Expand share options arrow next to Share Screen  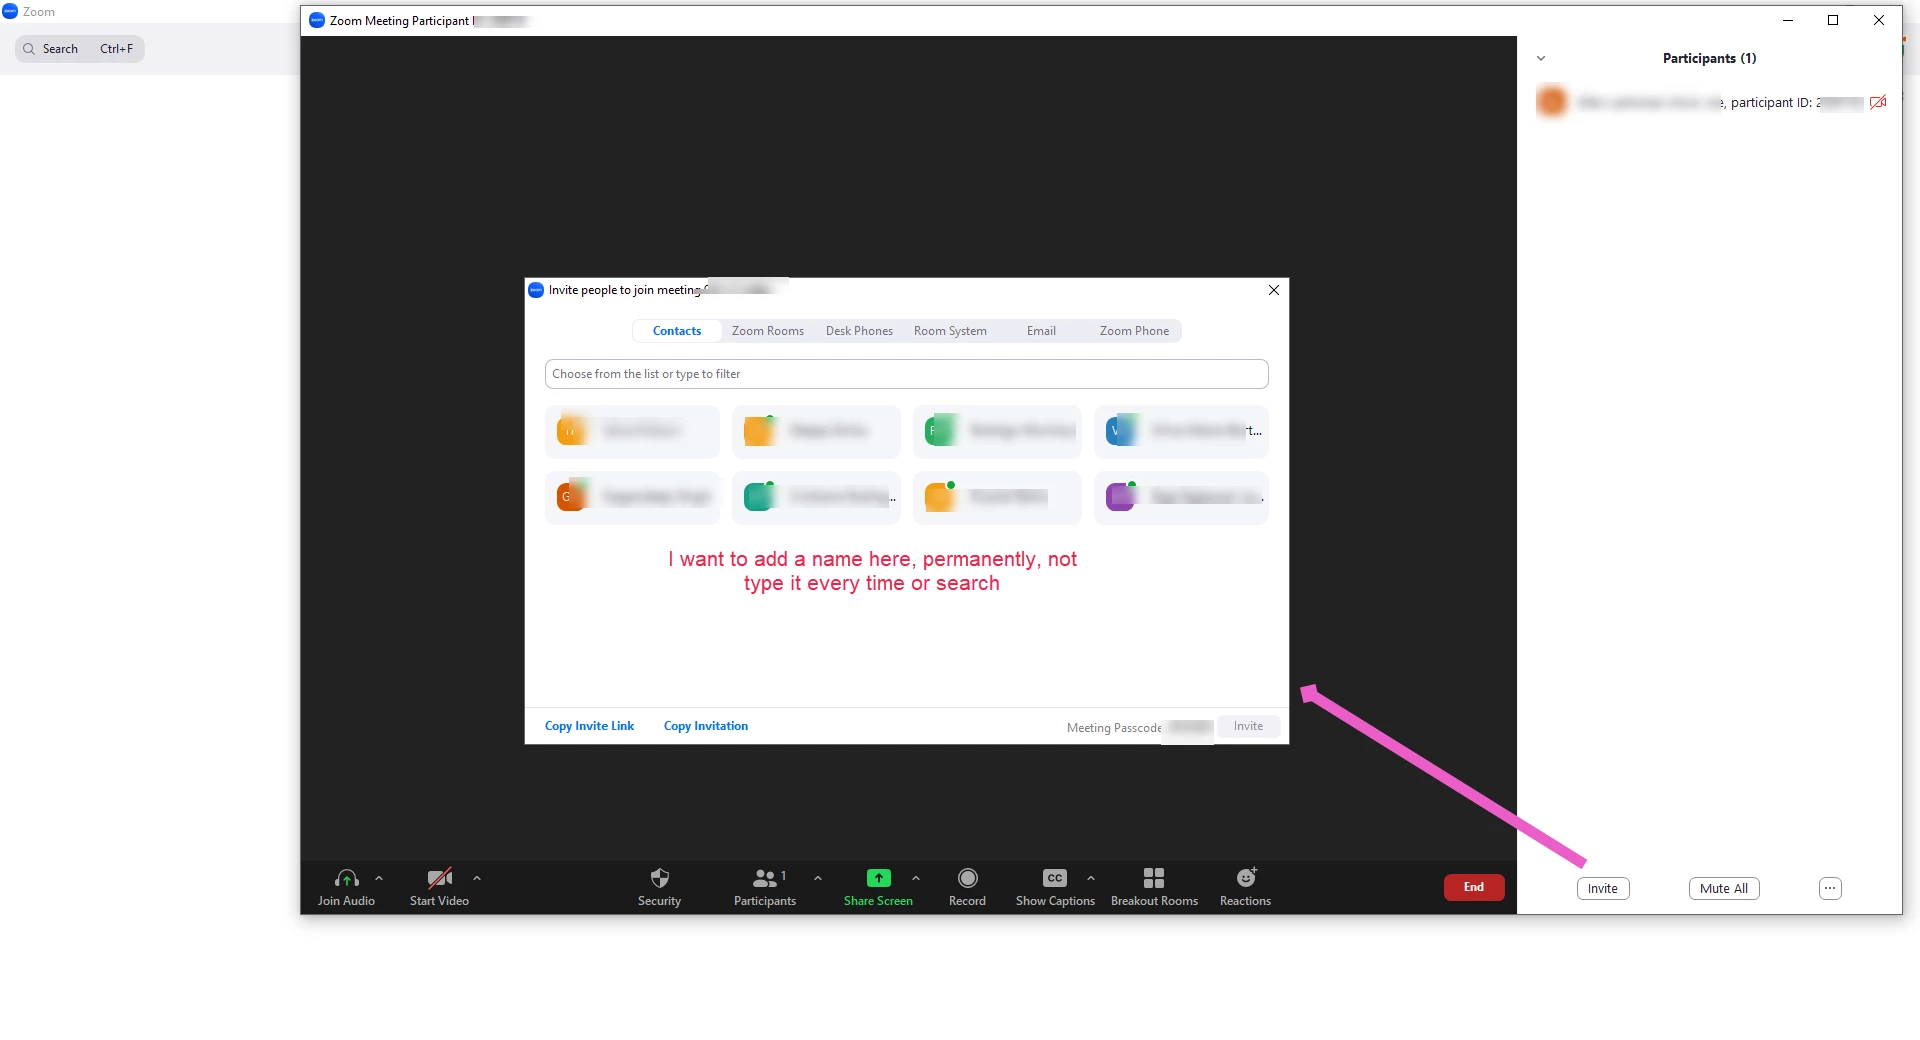point(916,878)
